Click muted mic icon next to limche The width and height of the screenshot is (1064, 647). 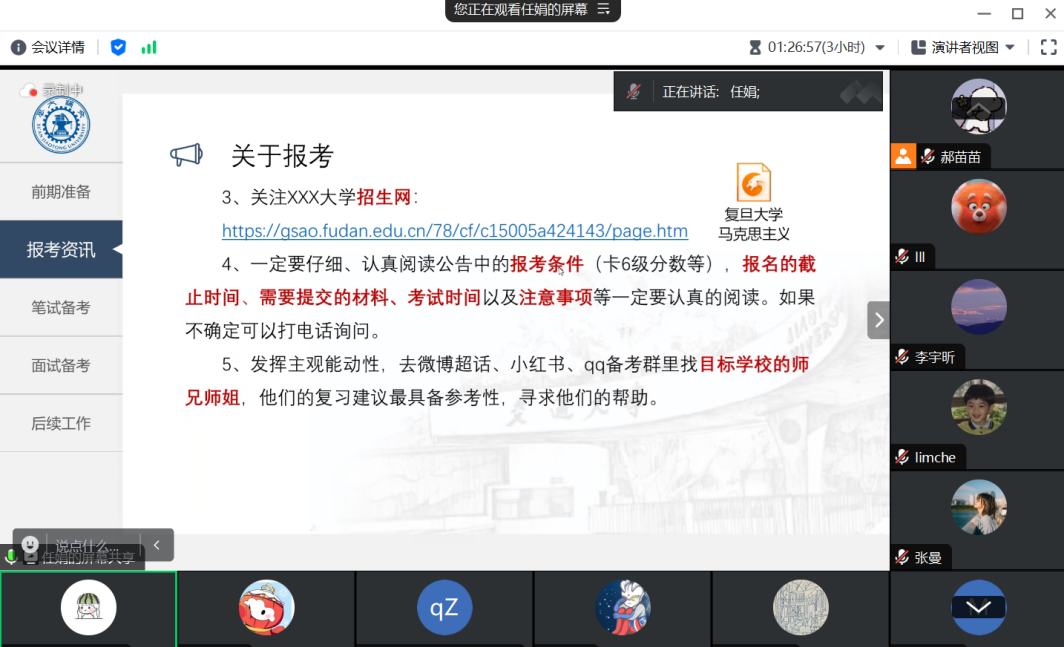[x=903, y=457]
